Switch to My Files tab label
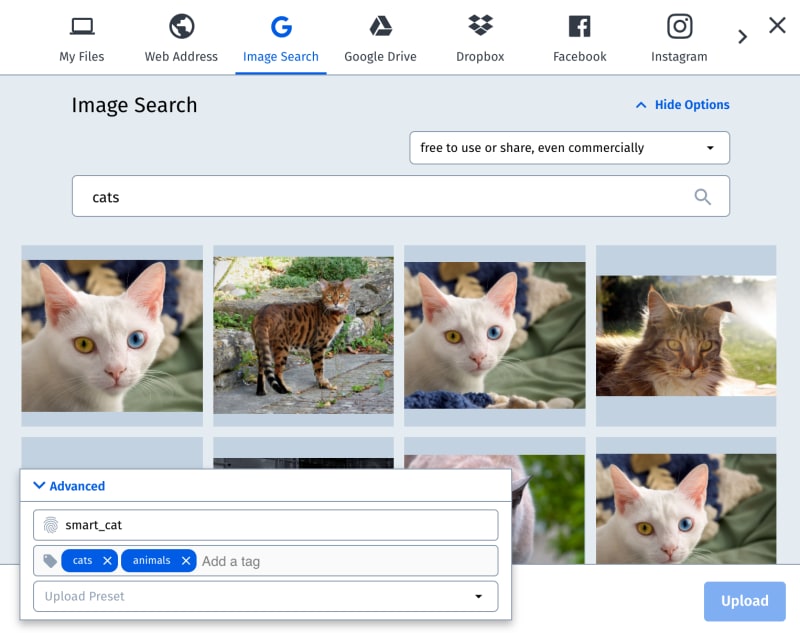Image resolution: width=800 pixels, height=633 pixels. point(82,57)
